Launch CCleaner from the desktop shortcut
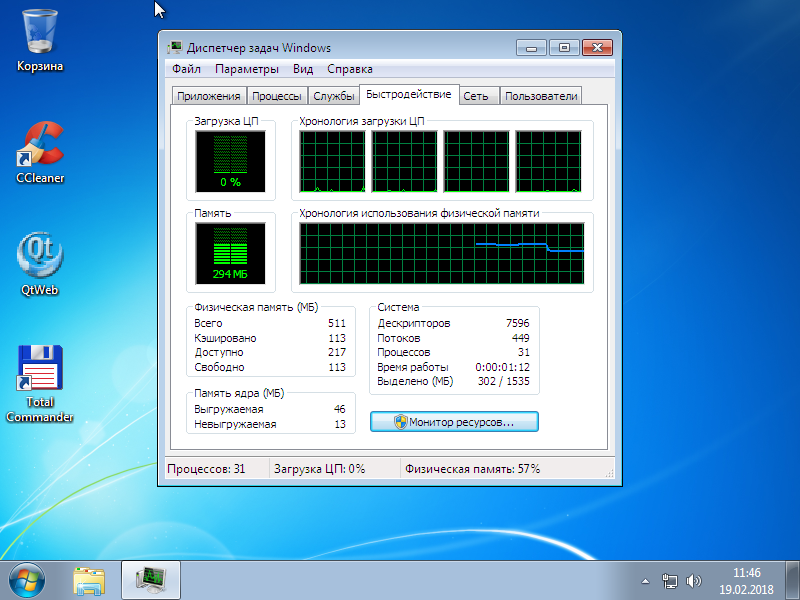The image size is (800, 600). point(40,153)
